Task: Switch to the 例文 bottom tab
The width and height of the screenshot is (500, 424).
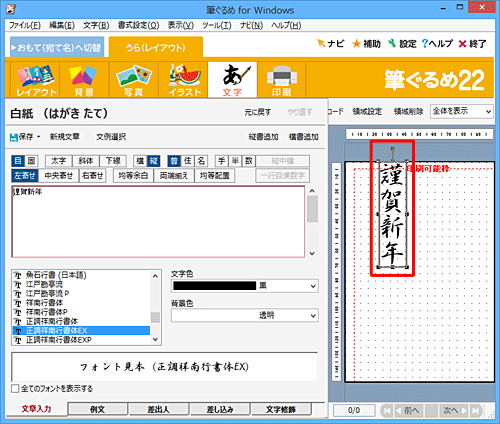Action: tap(97, 409)
